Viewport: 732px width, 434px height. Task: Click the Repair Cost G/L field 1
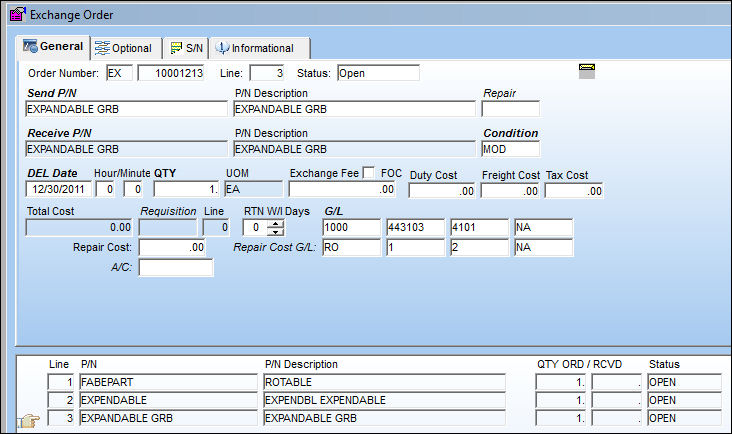click(x=415, y=247)
